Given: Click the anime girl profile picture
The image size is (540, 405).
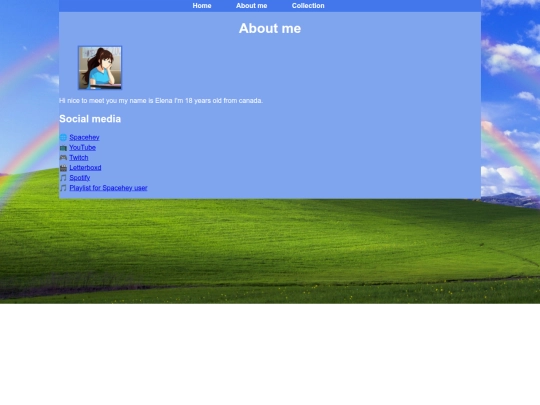Looking at the screenshot, I should (x=100, y=68).
